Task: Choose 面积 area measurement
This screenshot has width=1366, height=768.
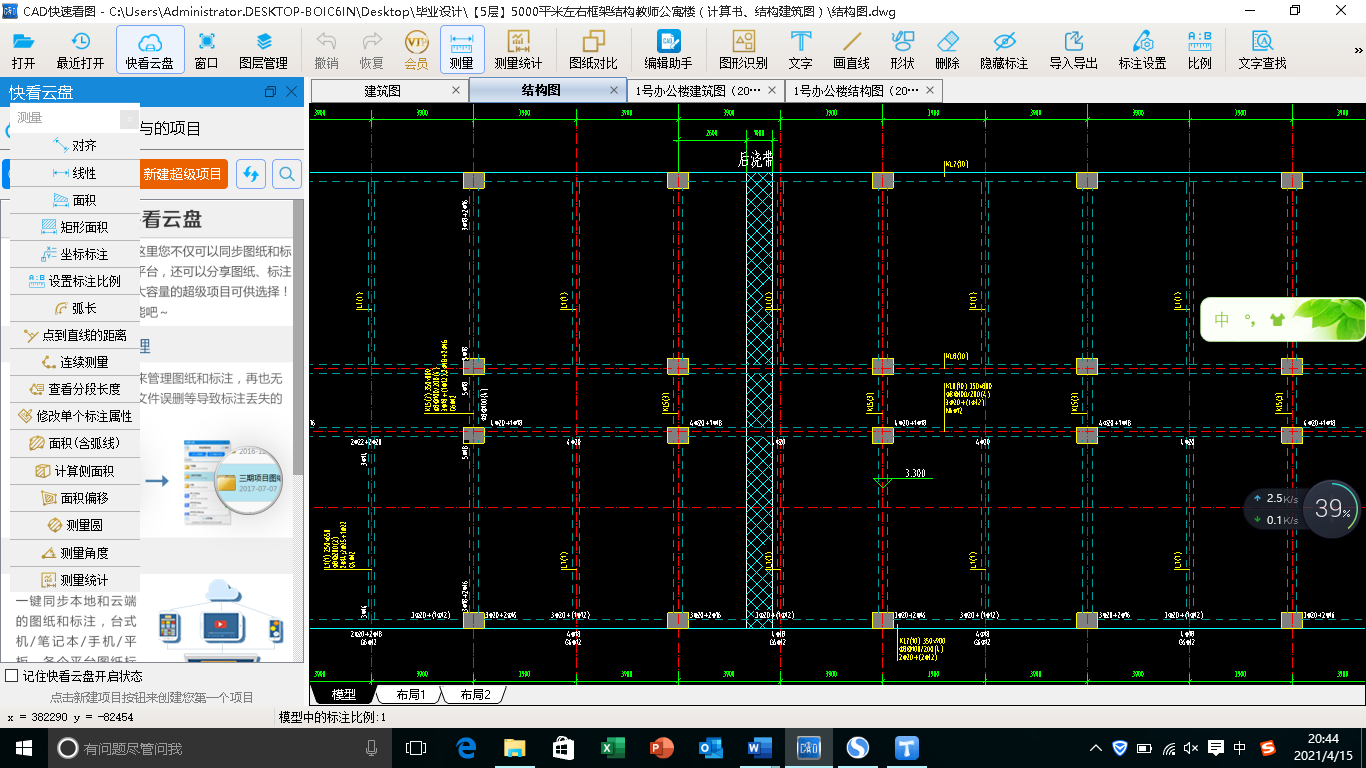Action: tap(75, 200)
